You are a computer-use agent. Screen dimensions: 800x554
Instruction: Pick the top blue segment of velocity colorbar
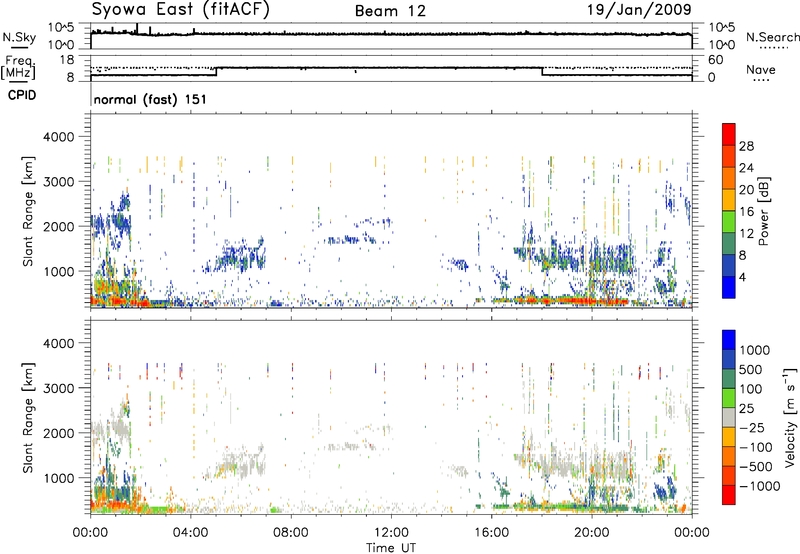click(729, 340)
